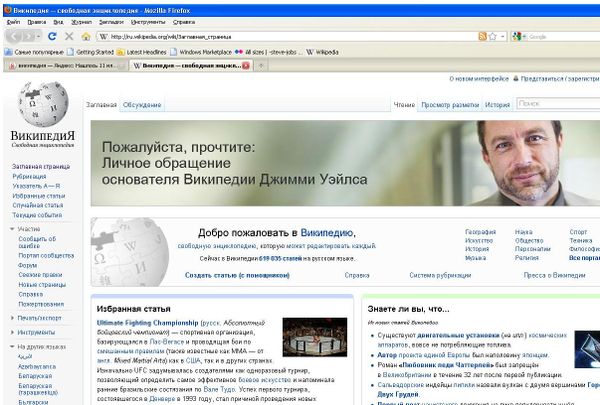Open the Wikipedia bookmark in bookmarks toolbar

tap(322, 52)
